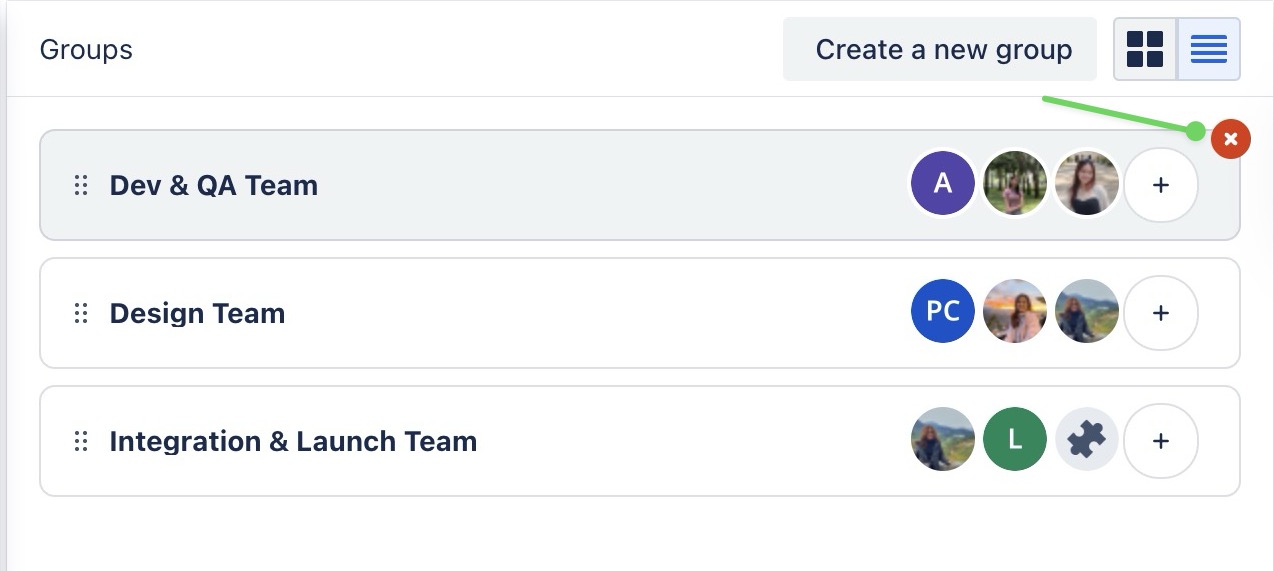Click the green L avatar
Screen dimensions: 1274x571
1015,440
